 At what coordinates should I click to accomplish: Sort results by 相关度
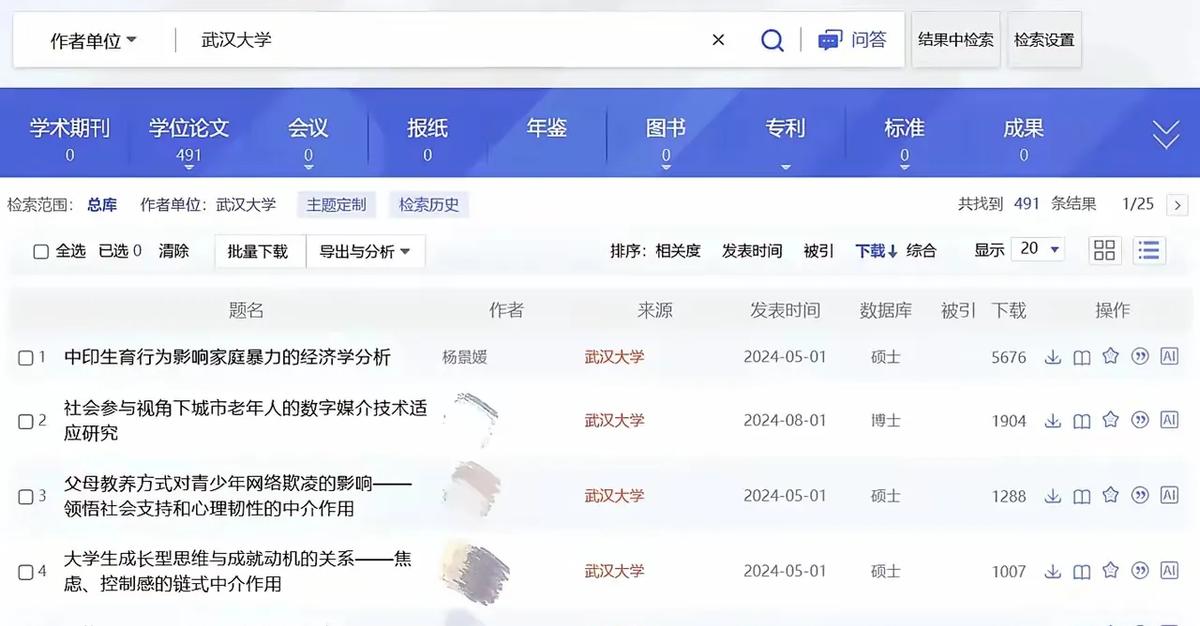678,251
